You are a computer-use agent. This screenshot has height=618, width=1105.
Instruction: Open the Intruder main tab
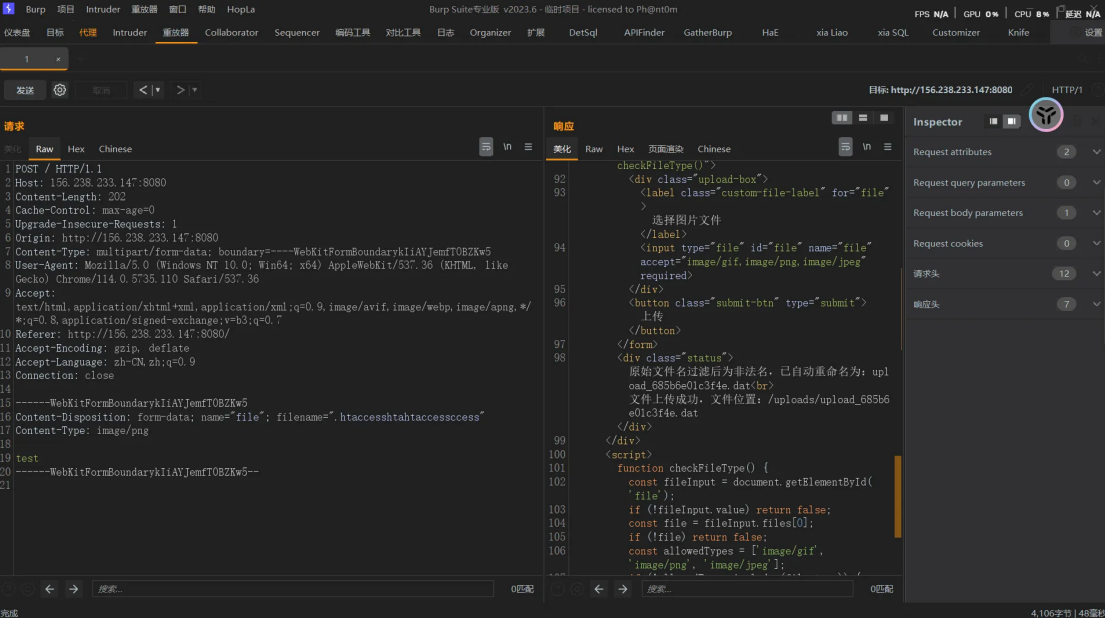tap(129, 32)
